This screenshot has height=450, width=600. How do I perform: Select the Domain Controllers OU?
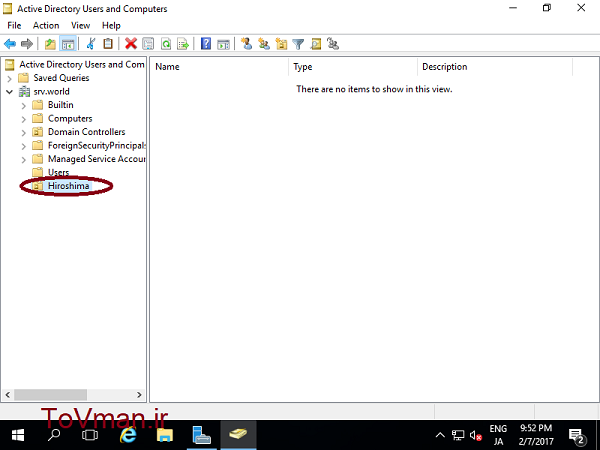coord(86,132)
